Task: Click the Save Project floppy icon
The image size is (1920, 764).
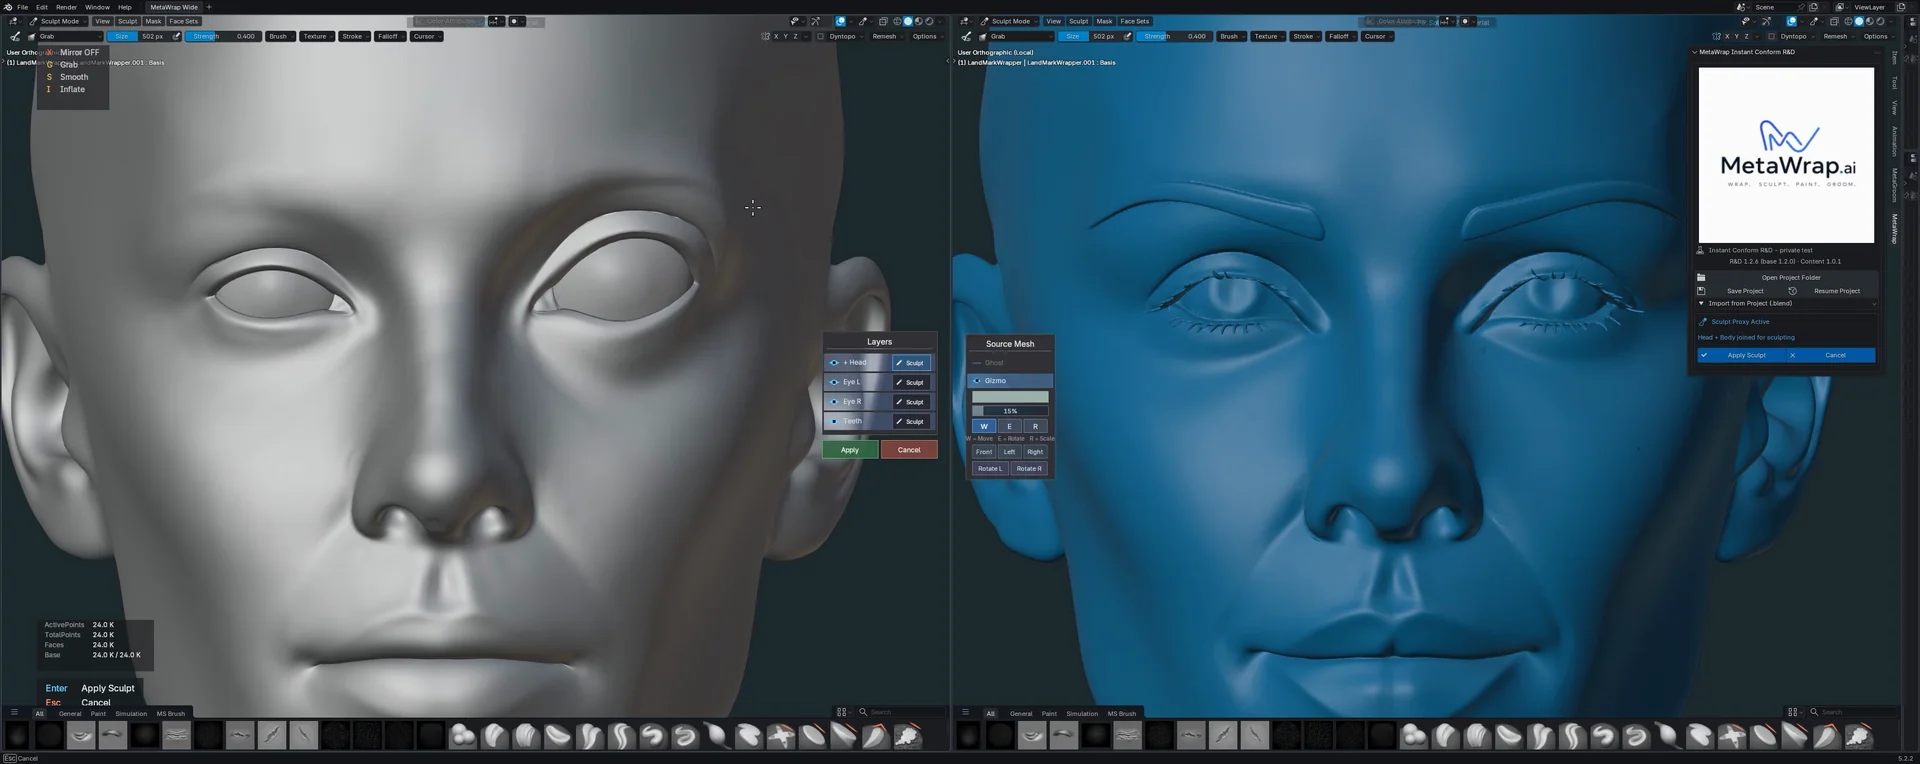Action: tap(1701, 291)
